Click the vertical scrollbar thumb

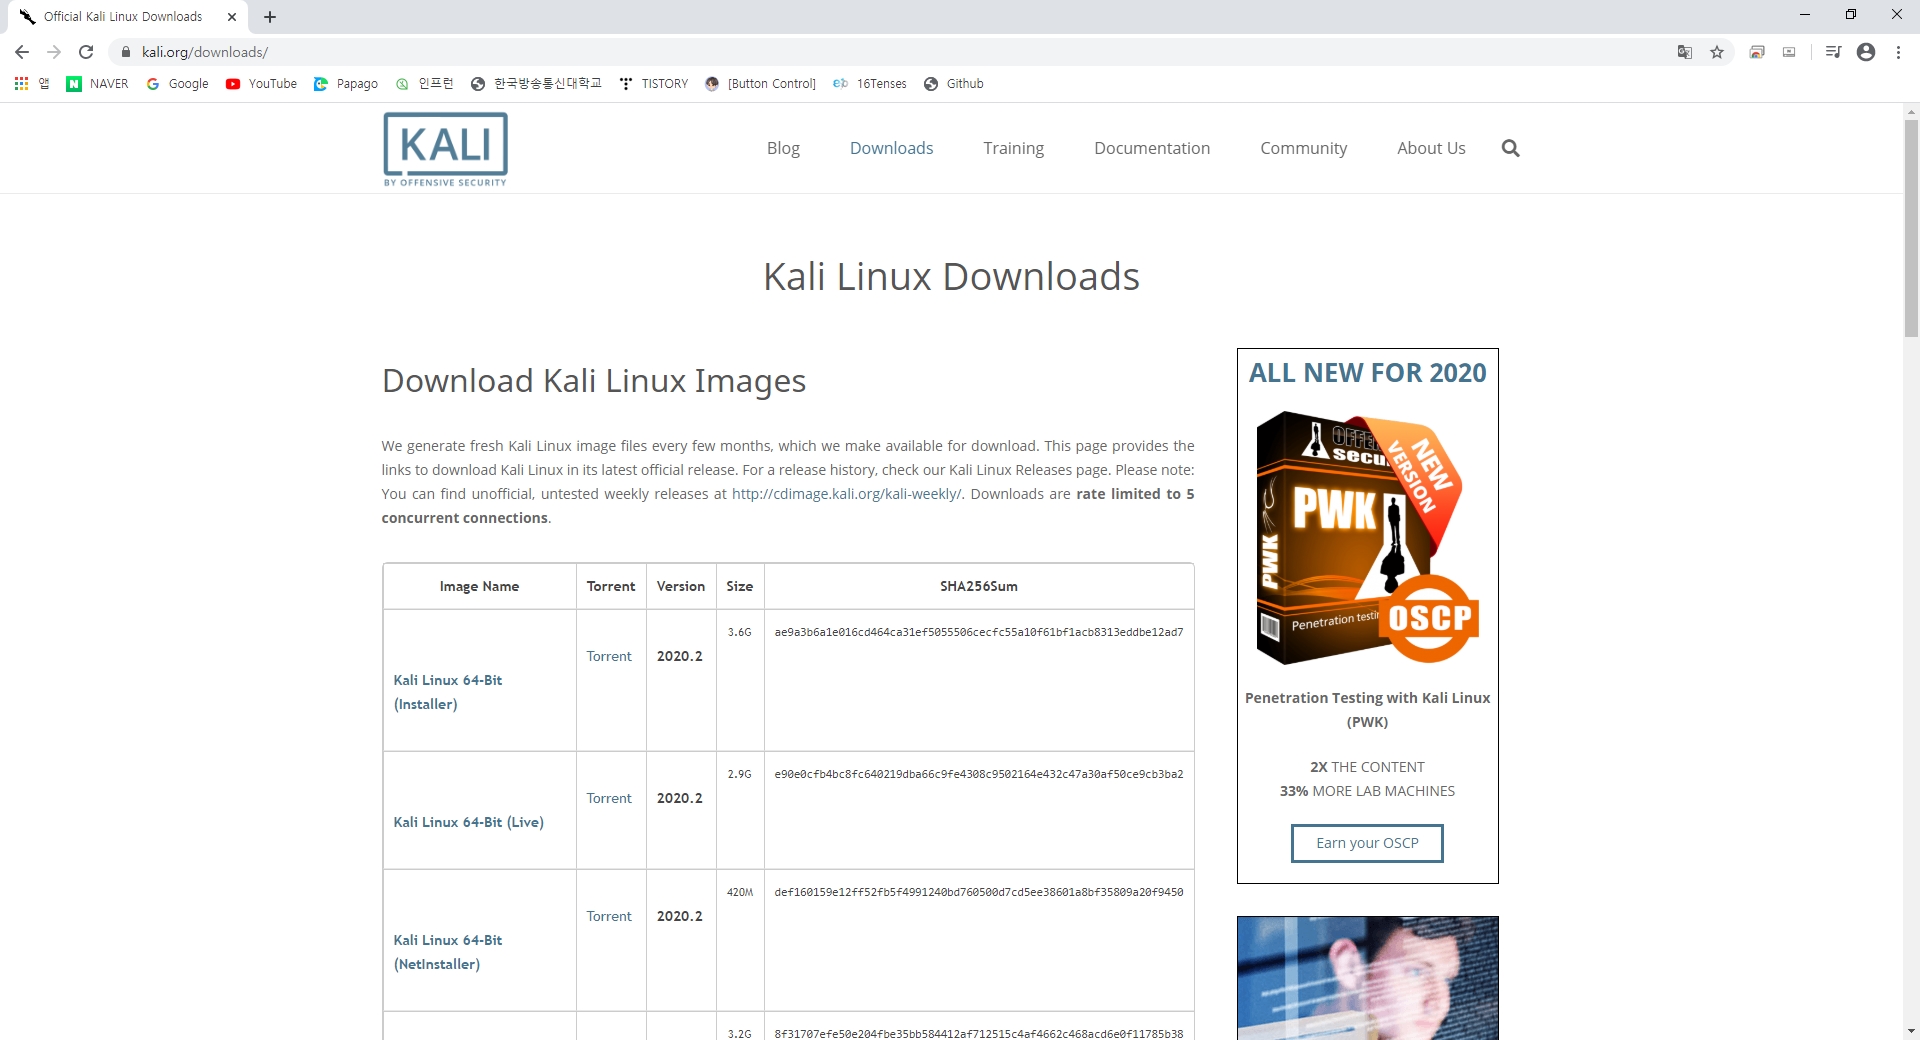[x=1911, y=228]
